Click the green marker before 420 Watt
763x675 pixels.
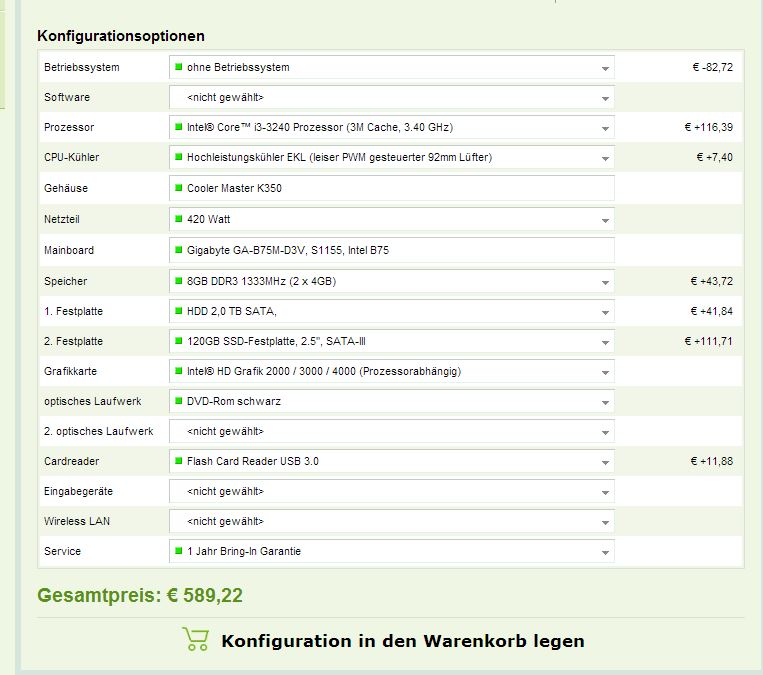pyautogui.click(x=179, y=219)
